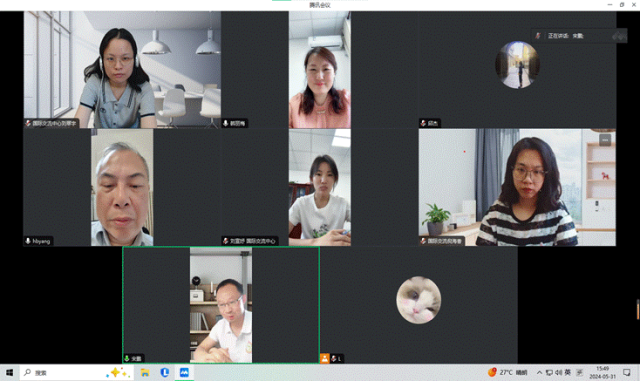Click the green microphone icon on the highlighted speaker tile
The height and width of the screenshot is (381, 640).
(127, 358)
